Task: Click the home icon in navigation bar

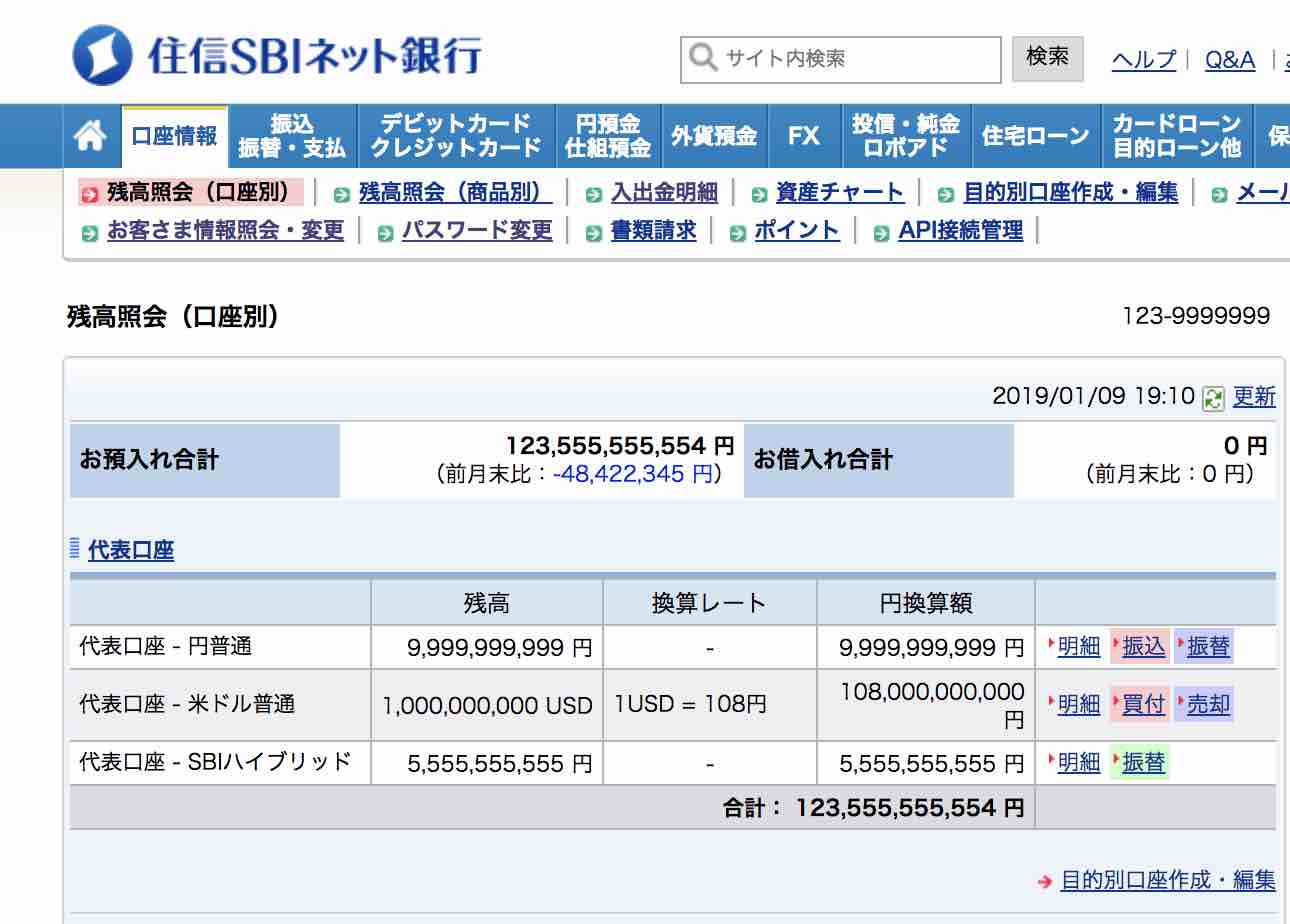Action: 91,136
